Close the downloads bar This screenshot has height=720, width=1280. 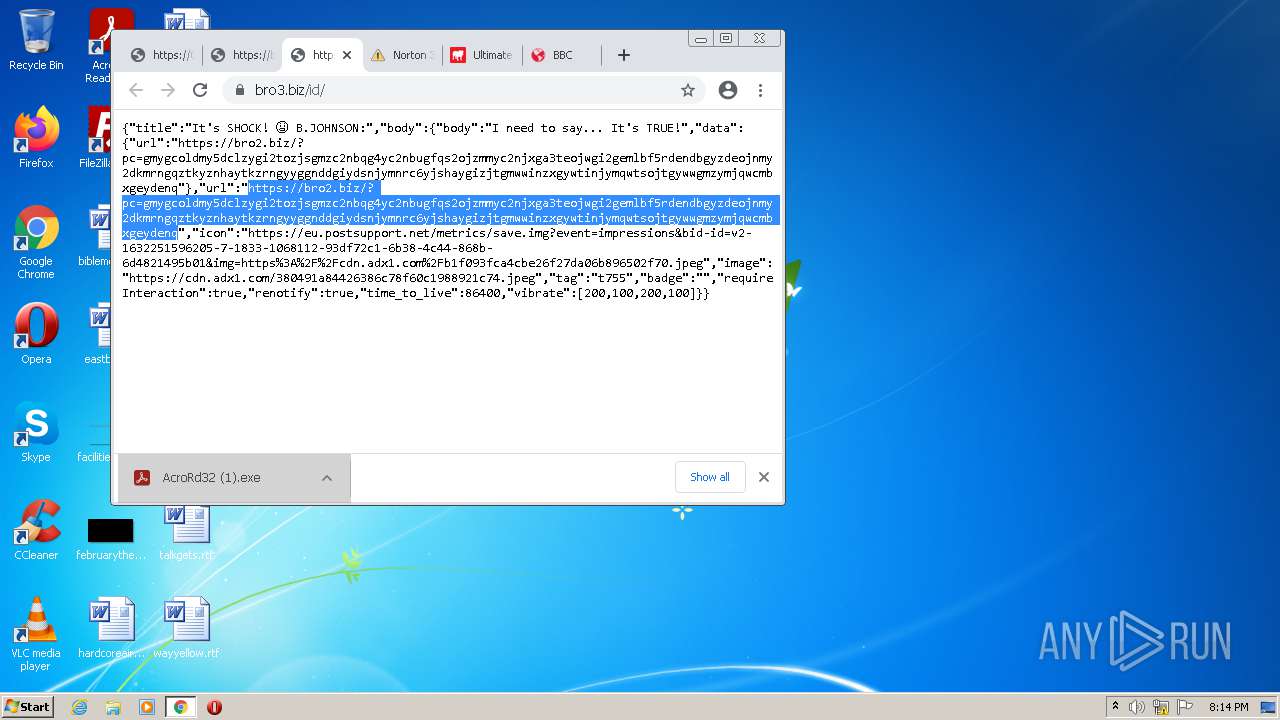pos(764,477)
